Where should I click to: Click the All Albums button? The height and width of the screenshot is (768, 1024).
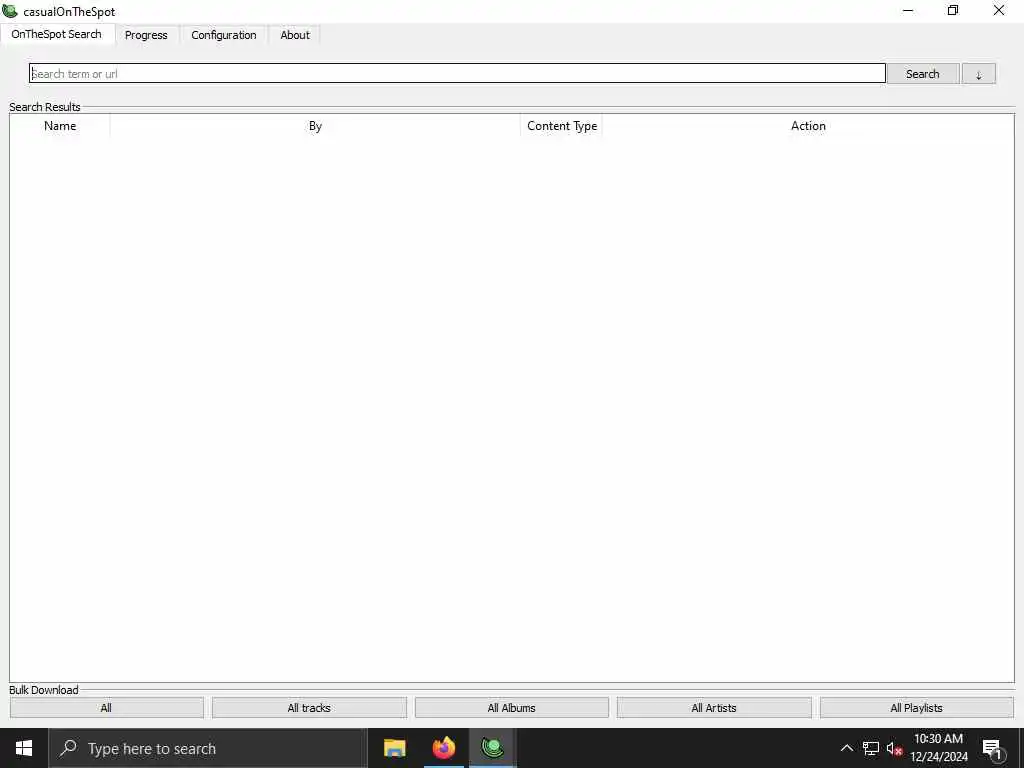511,708
